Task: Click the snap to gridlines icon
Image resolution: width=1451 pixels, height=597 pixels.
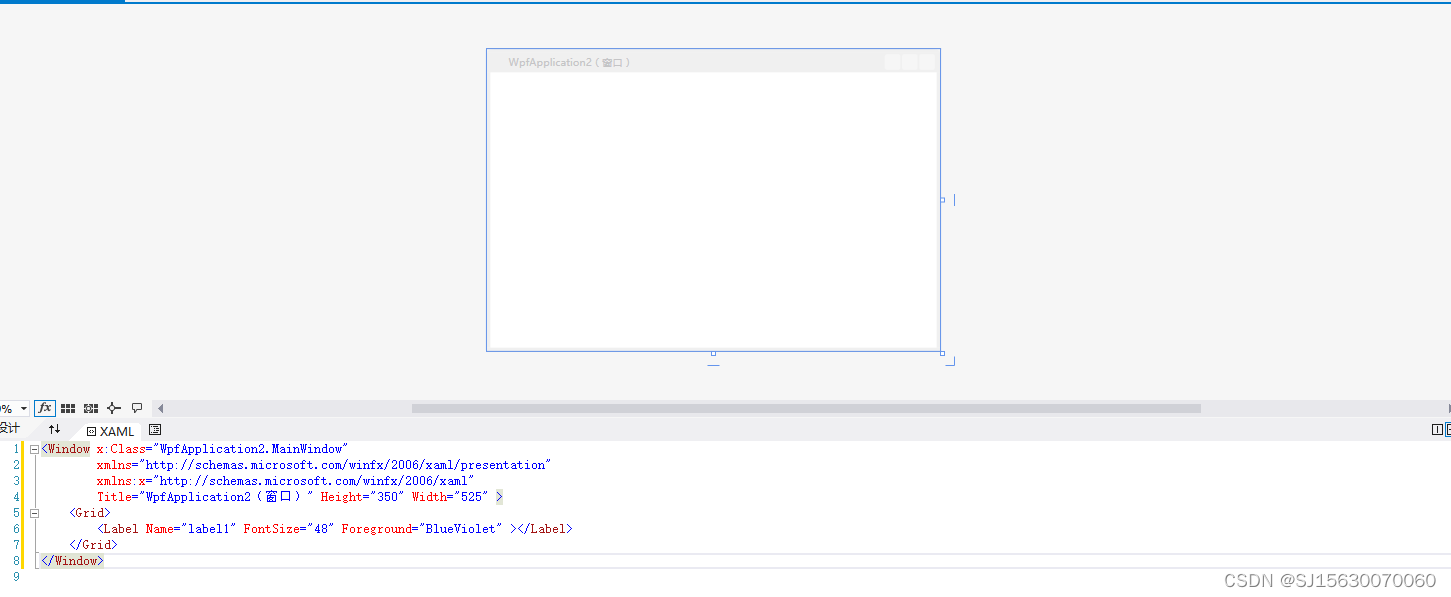Action: [x=90, y=408]
